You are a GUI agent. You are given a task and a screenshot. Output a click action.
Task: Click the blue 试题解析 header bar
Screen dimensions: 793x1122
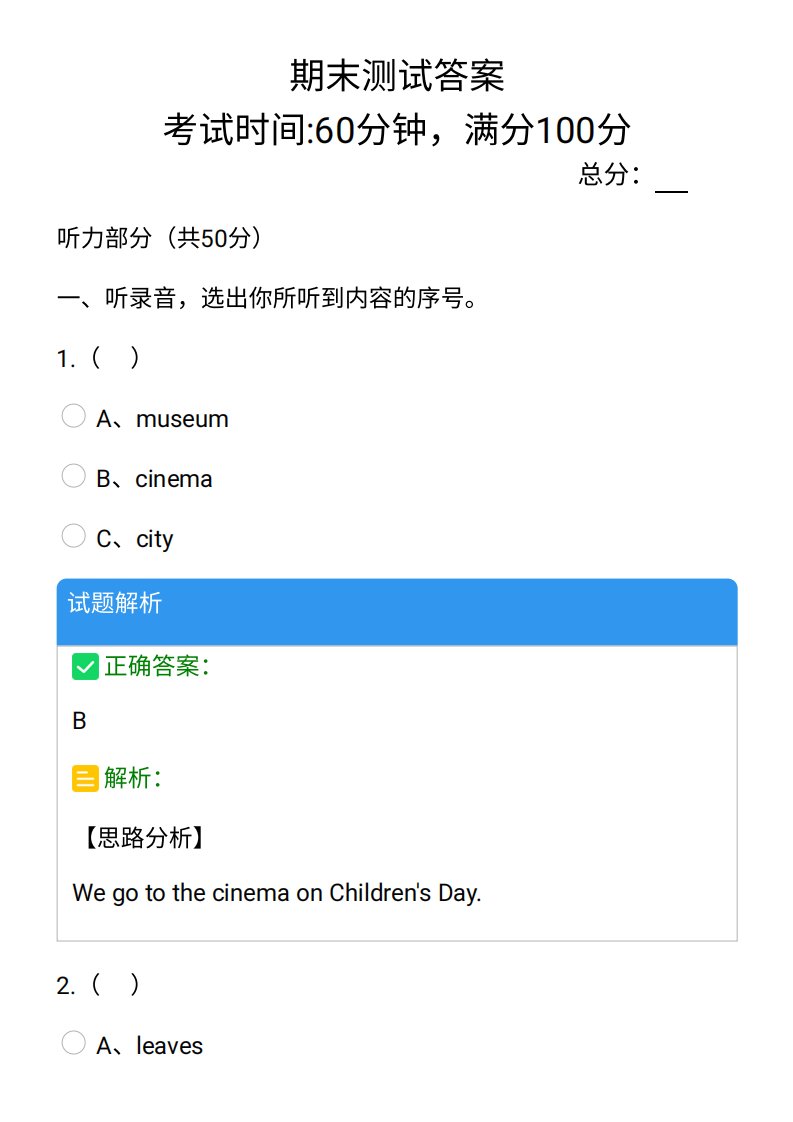pyautogui.click(x=397, y=612)
